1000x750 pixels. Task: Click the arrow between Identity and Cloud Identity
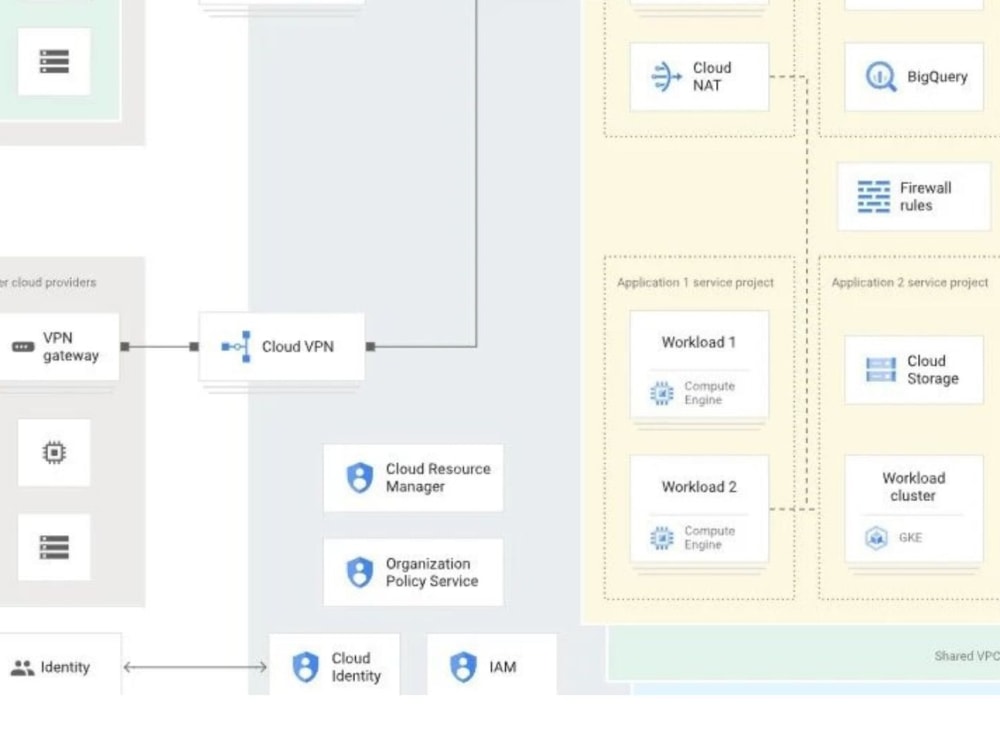[x=195, y=667]
